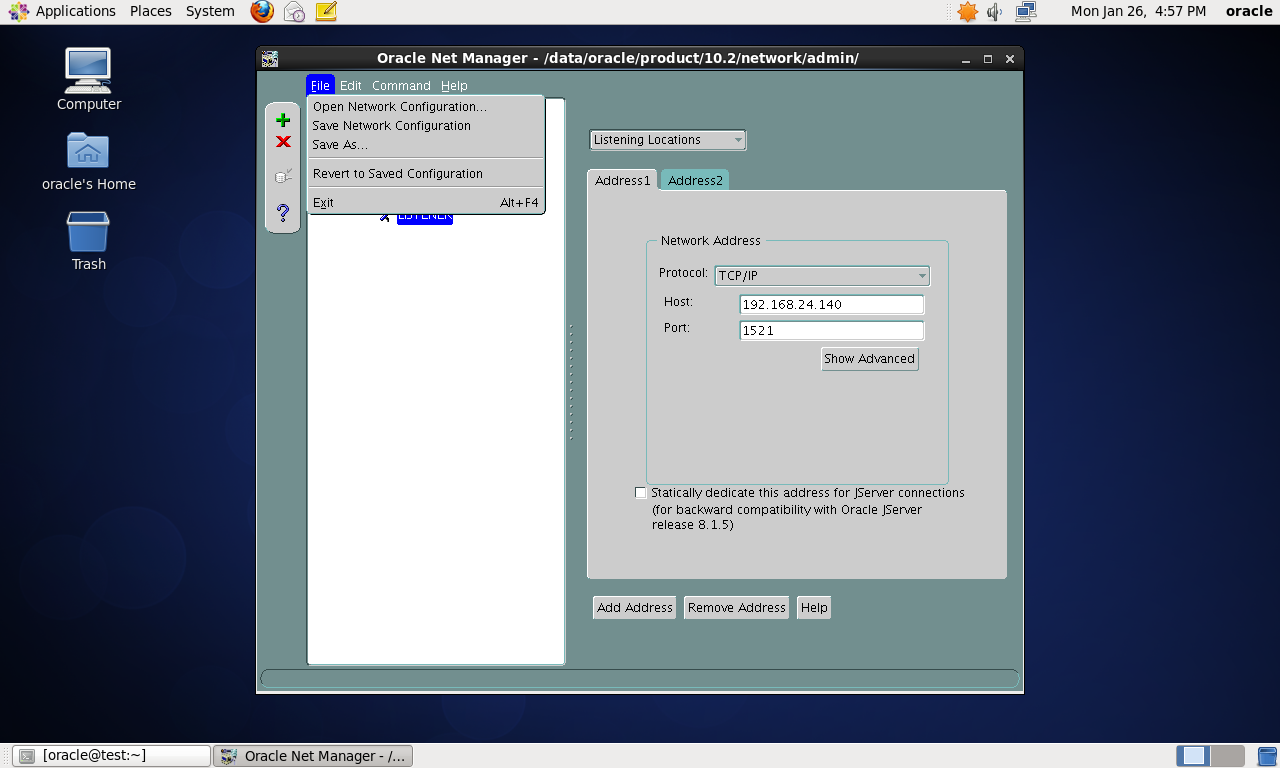The height and width of the screenshot is (768, 1280).
Task: Click the blue question mark Help icon
Action: click(x=283, y=212)
